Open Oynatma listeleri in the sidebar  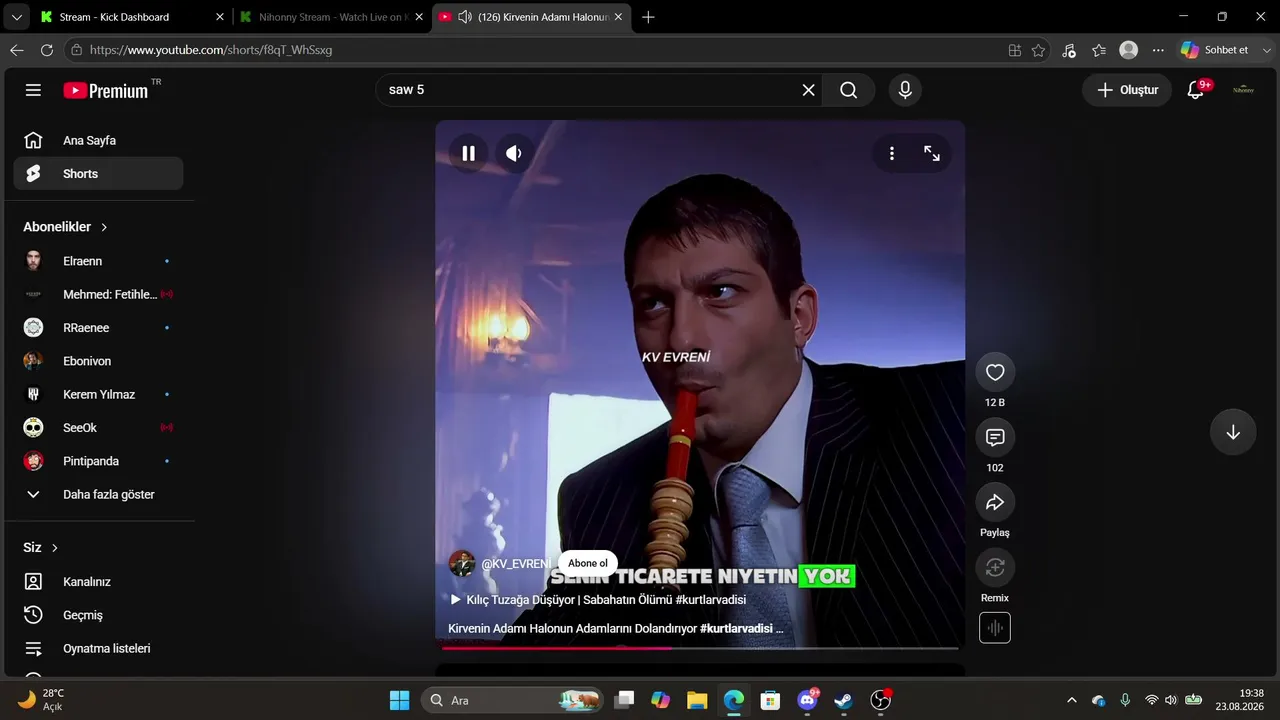pyautogui.click(x=98, y=648)
